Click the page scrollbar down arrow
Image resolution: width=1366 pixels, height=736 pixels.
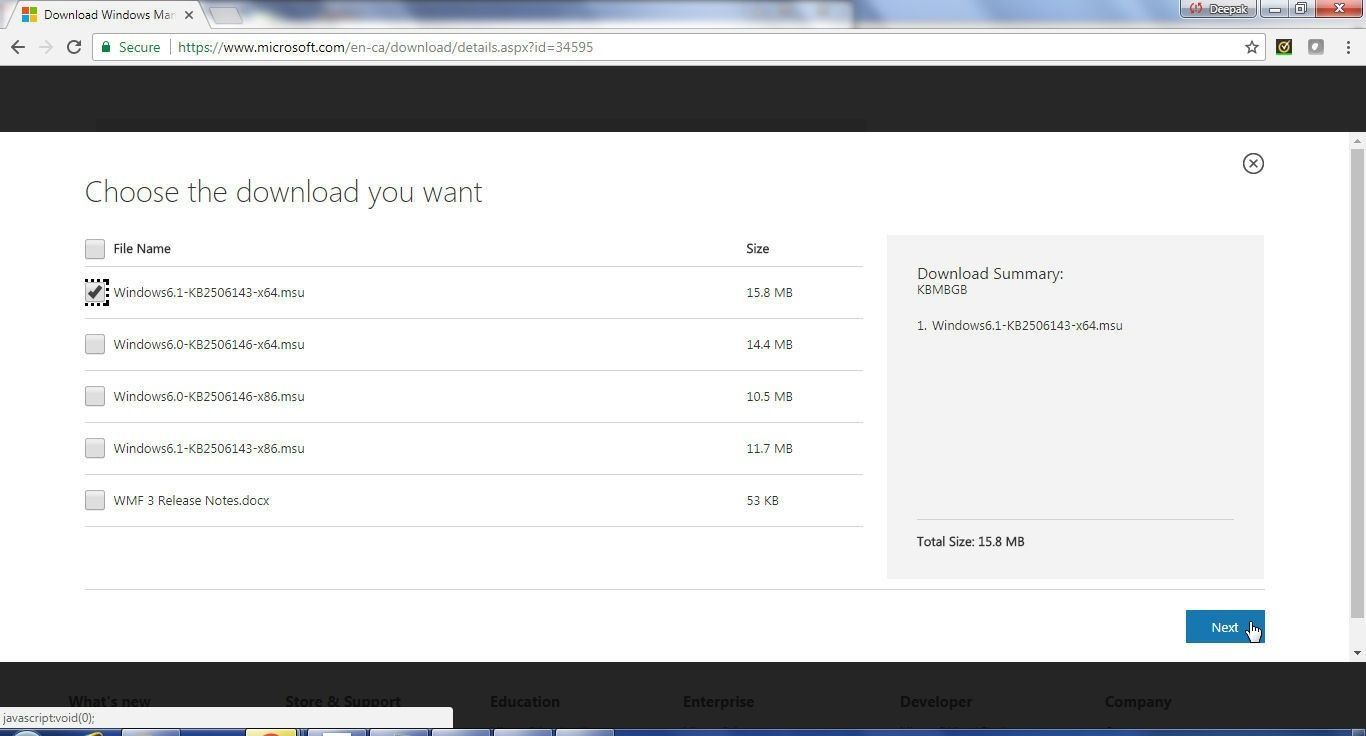[x=1357, y=653]
